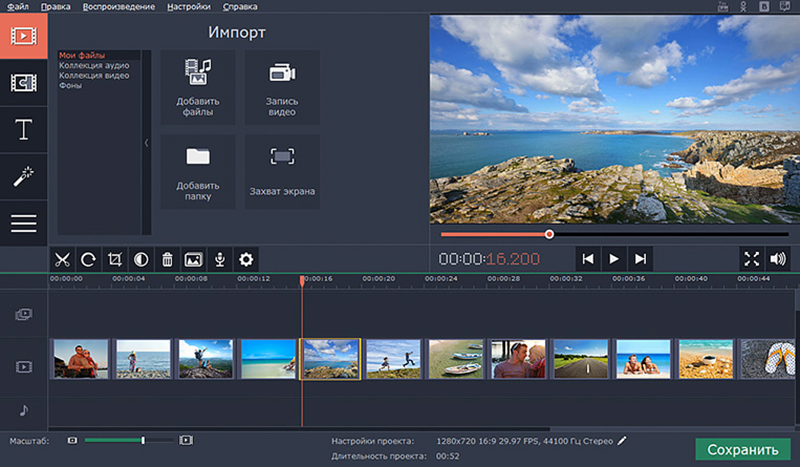800x467 pixels.
Task: Click the Сохранить button
Action: [x=742, y=450]
